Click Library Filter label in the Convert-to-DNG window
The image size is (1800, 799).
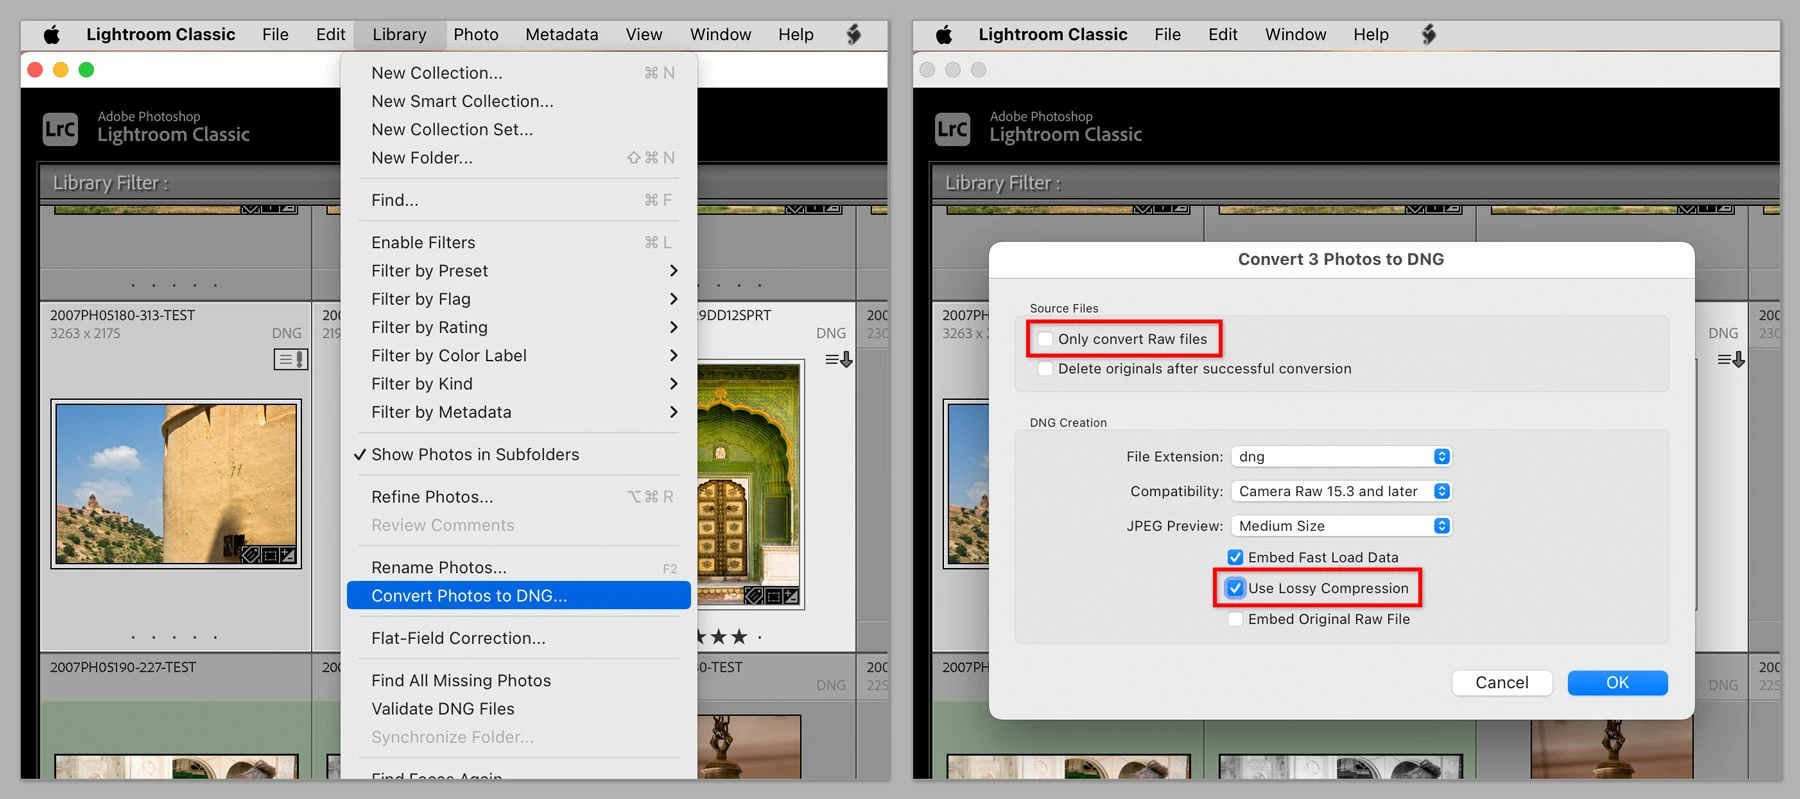pos(1002,184)
